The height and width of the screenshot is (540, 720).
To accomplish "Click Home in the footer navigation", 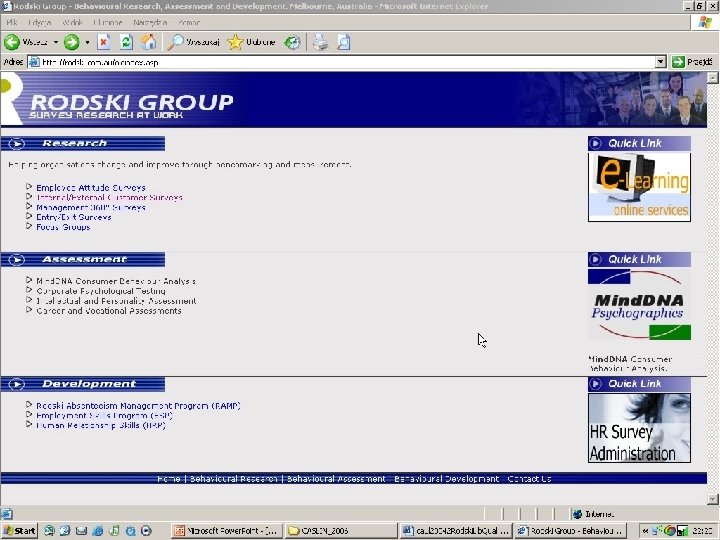I will pyautogui.click(x=169, y=478).
